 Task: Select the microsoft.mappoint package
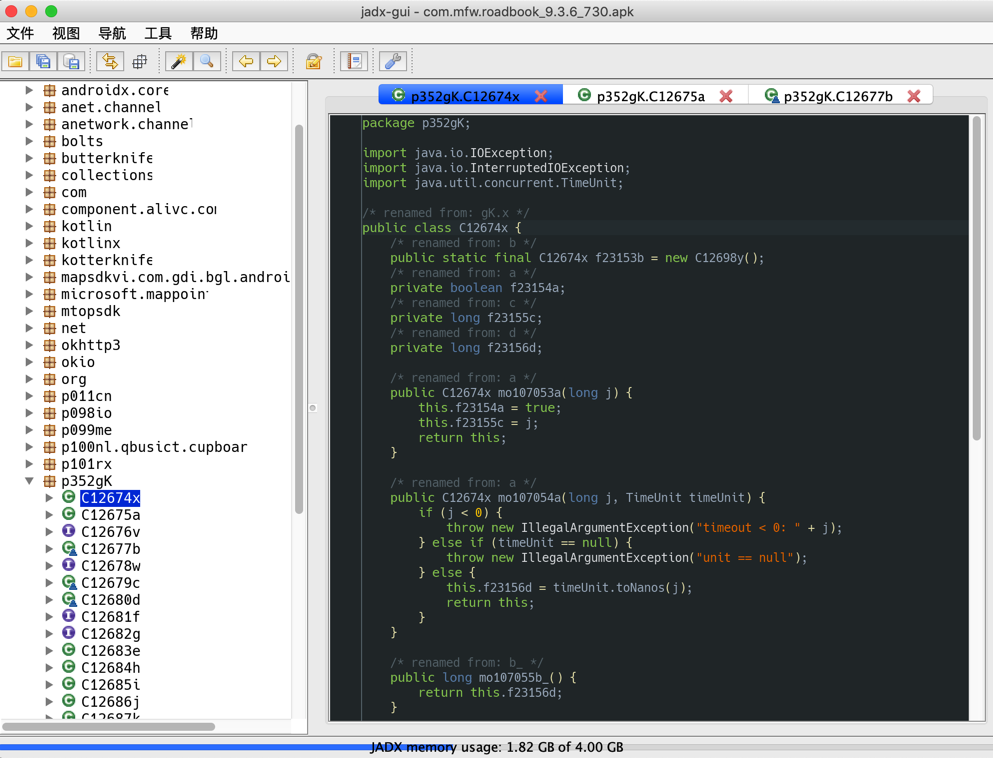[x=134, y=294]
